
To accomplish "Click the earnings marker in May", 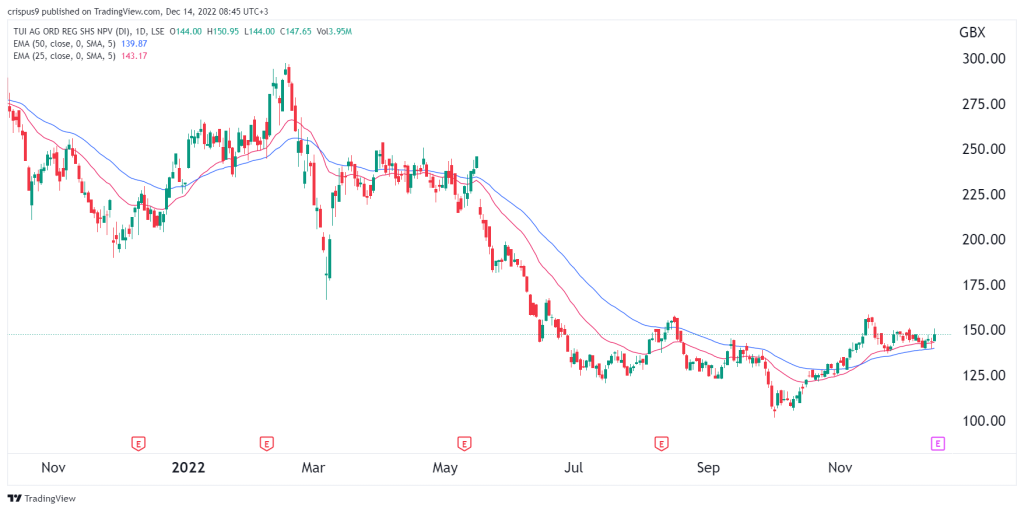I will tap(464, 444).
